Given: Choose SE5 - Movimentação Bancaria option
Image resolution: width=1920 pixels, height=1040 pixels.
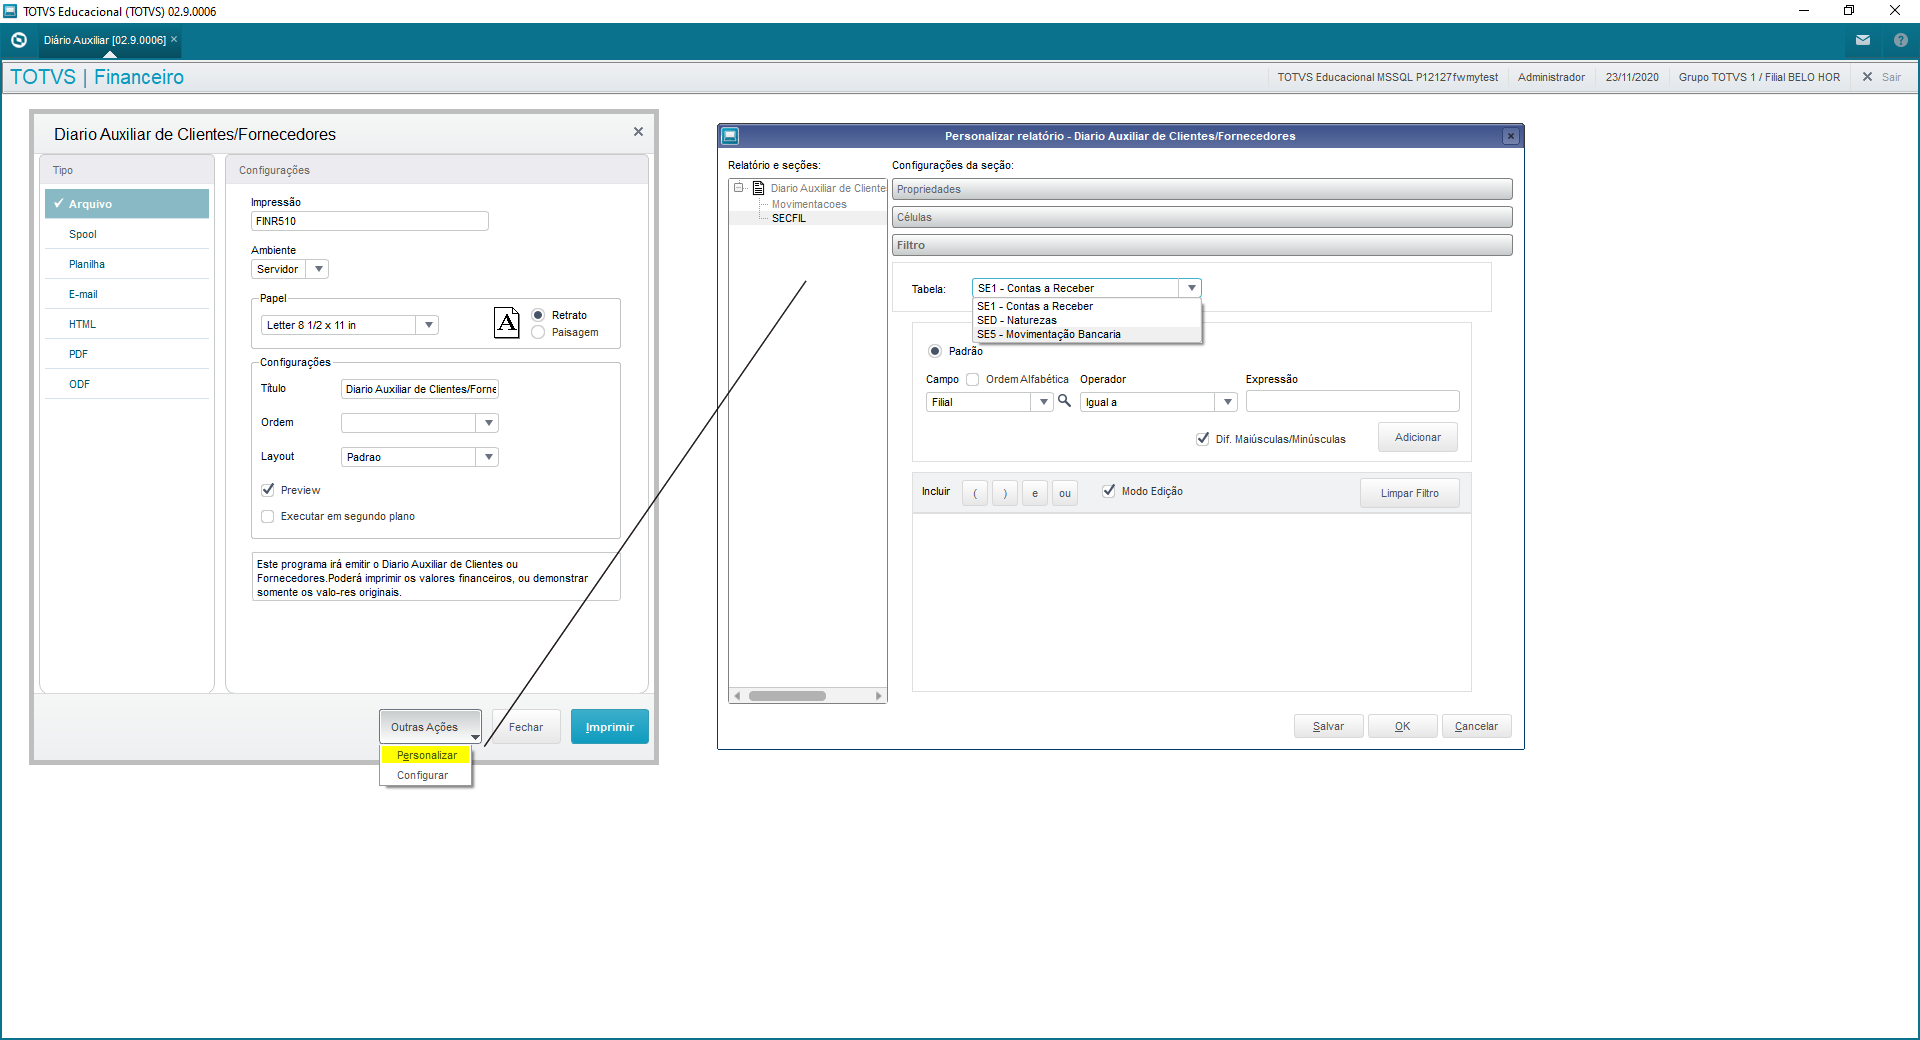Looking at the screenshot, I should [1088, 334].
